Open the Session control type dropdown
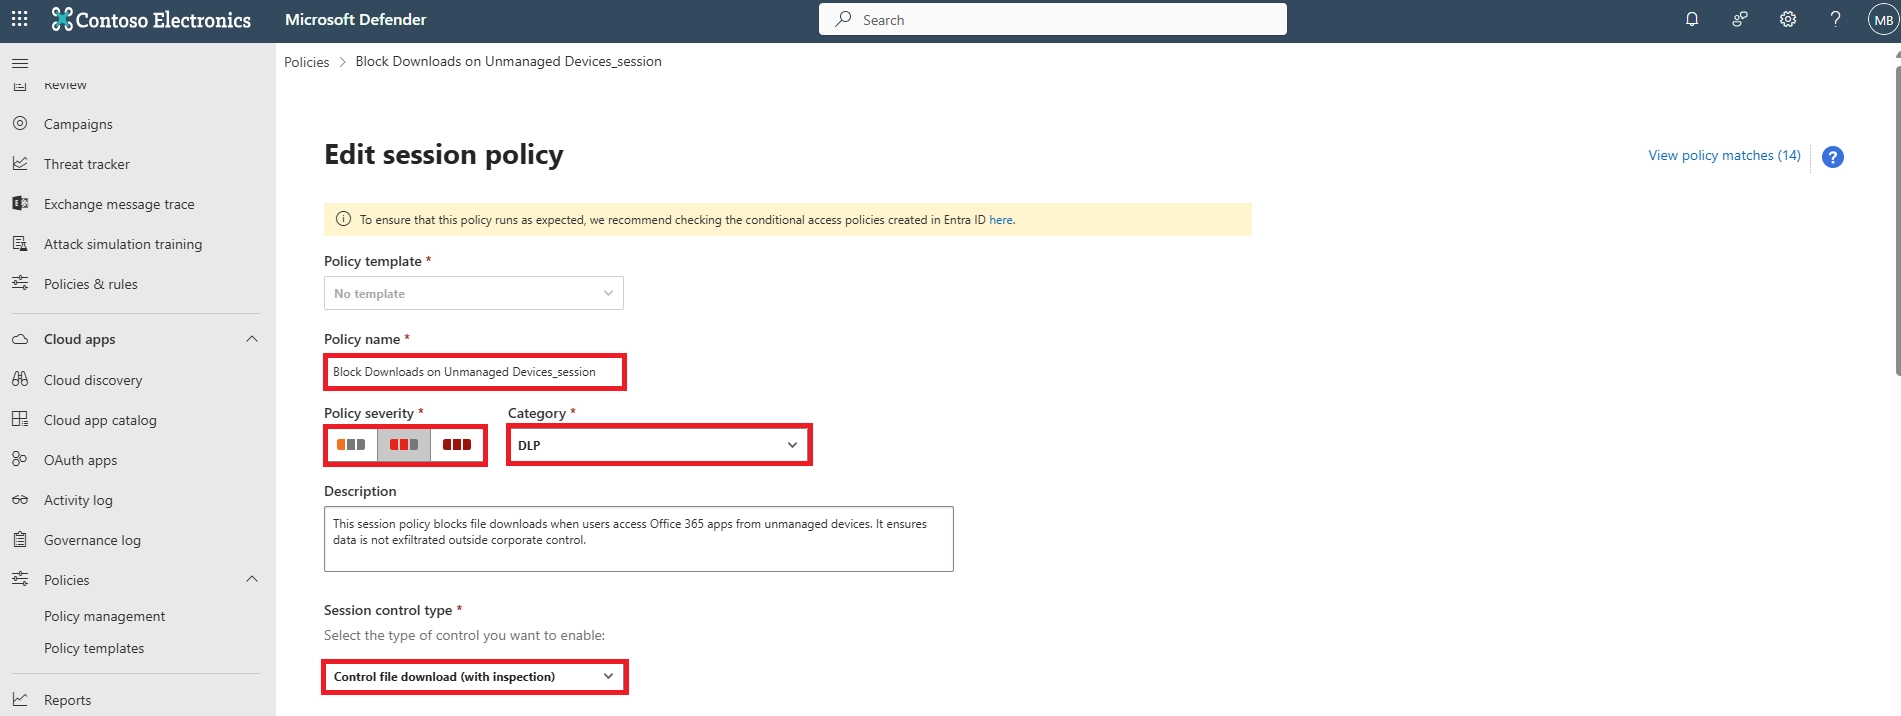The image size is (1901, 716). [475, 677]
